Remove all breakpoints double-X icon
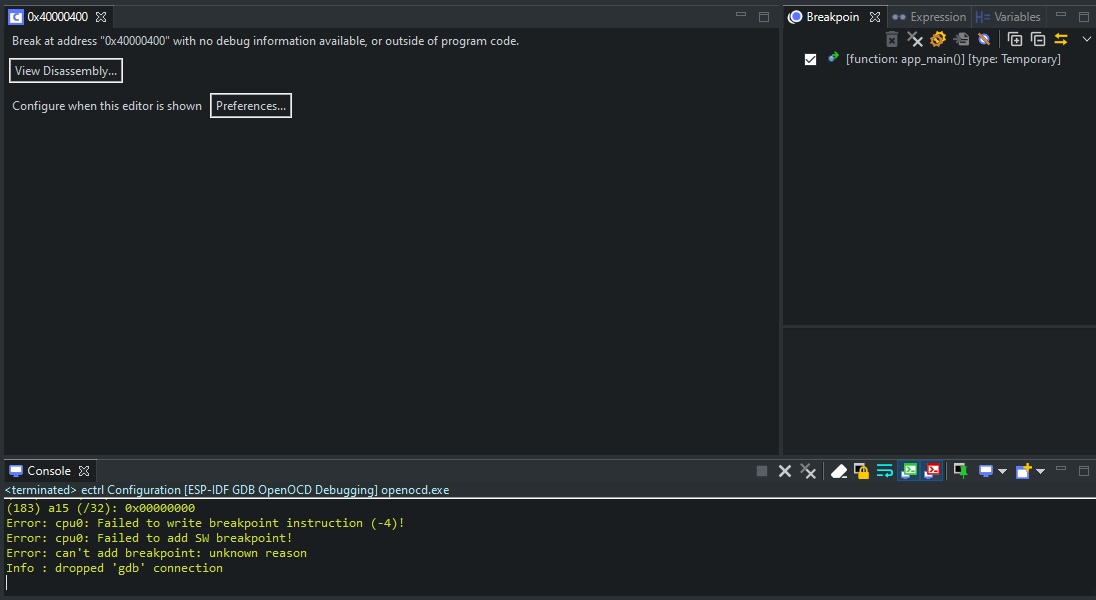Image resolution: width=1096 pixels, height=600 pixels. [x=914, y=39]
